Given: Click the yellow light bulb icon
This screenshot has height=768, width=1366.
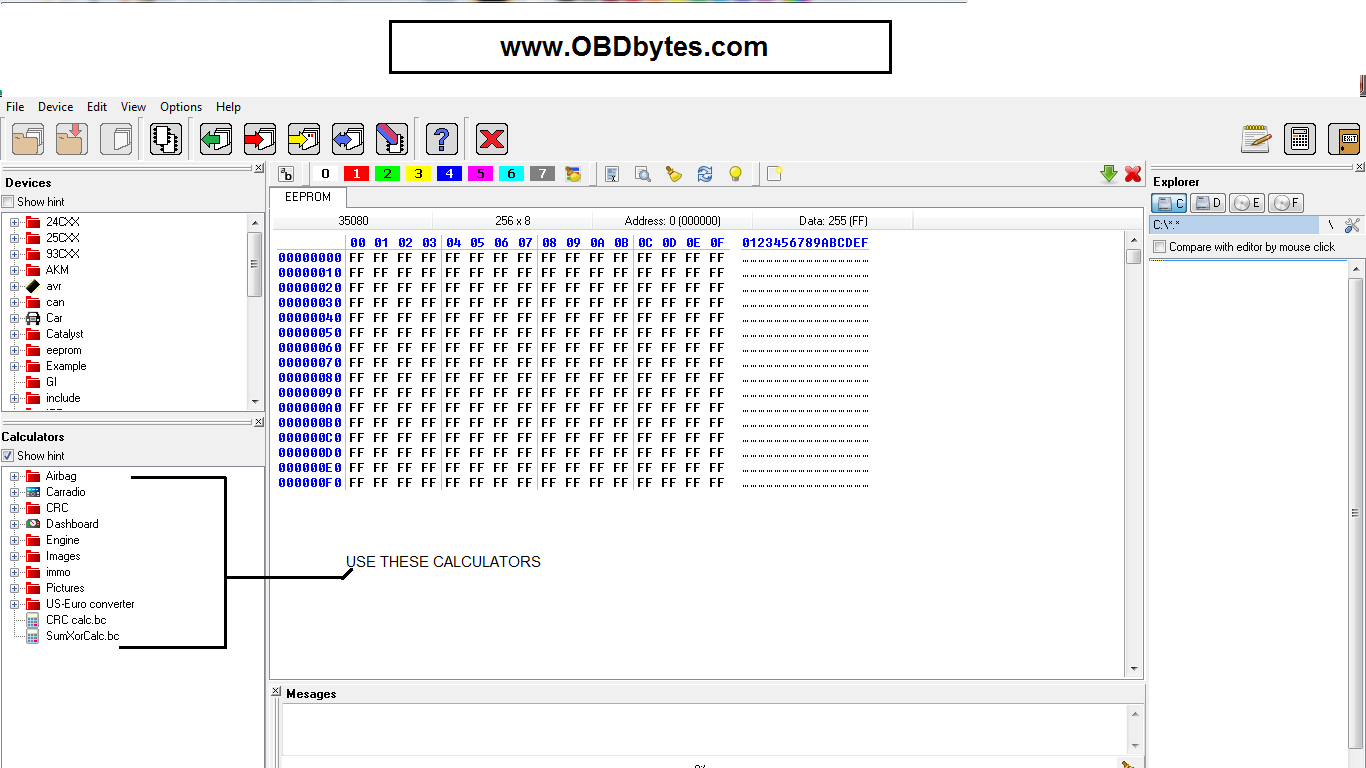Looking at the screenshot, I should (735, 174).
